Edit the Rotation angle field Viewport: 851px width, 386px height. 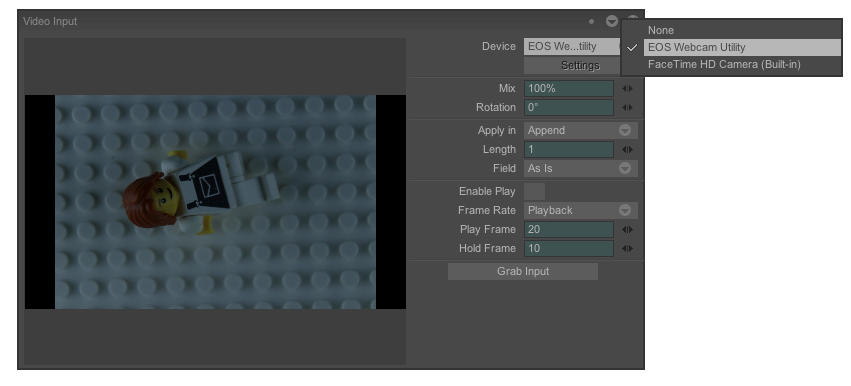[x=568, y=107]
